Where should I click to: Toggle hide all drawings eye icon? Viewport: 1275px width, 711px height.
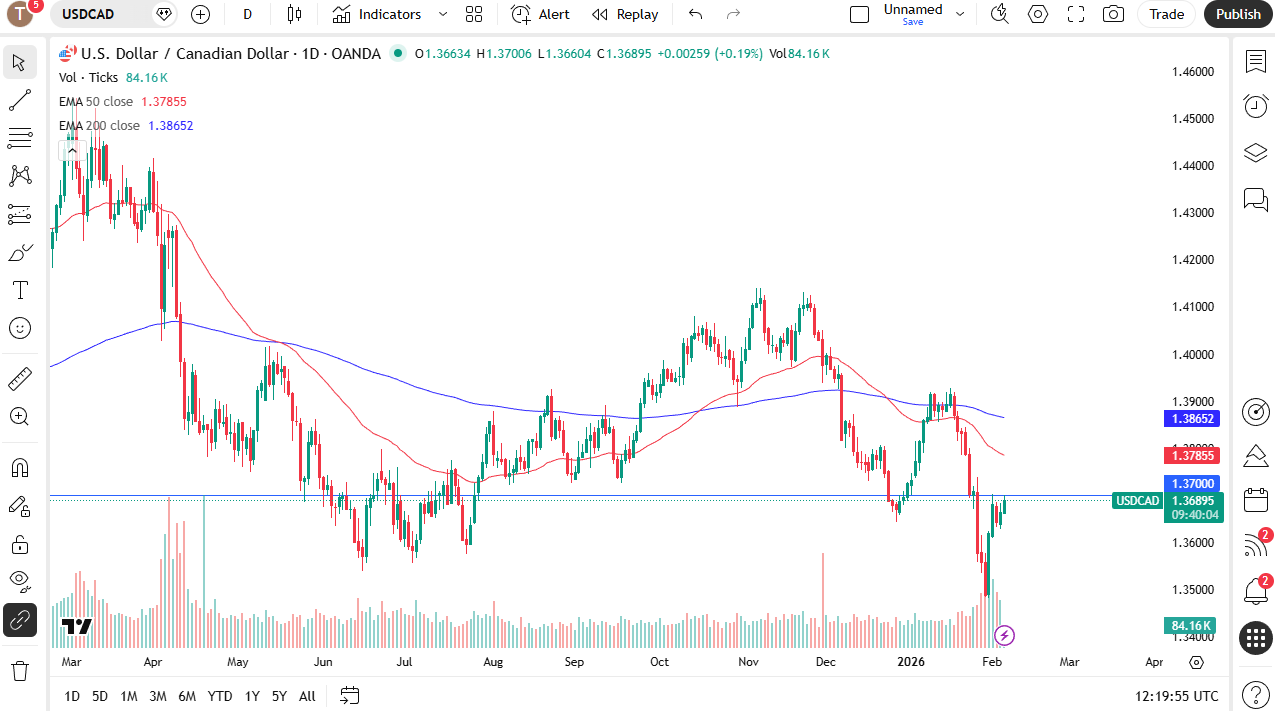(x=19, y=580)
